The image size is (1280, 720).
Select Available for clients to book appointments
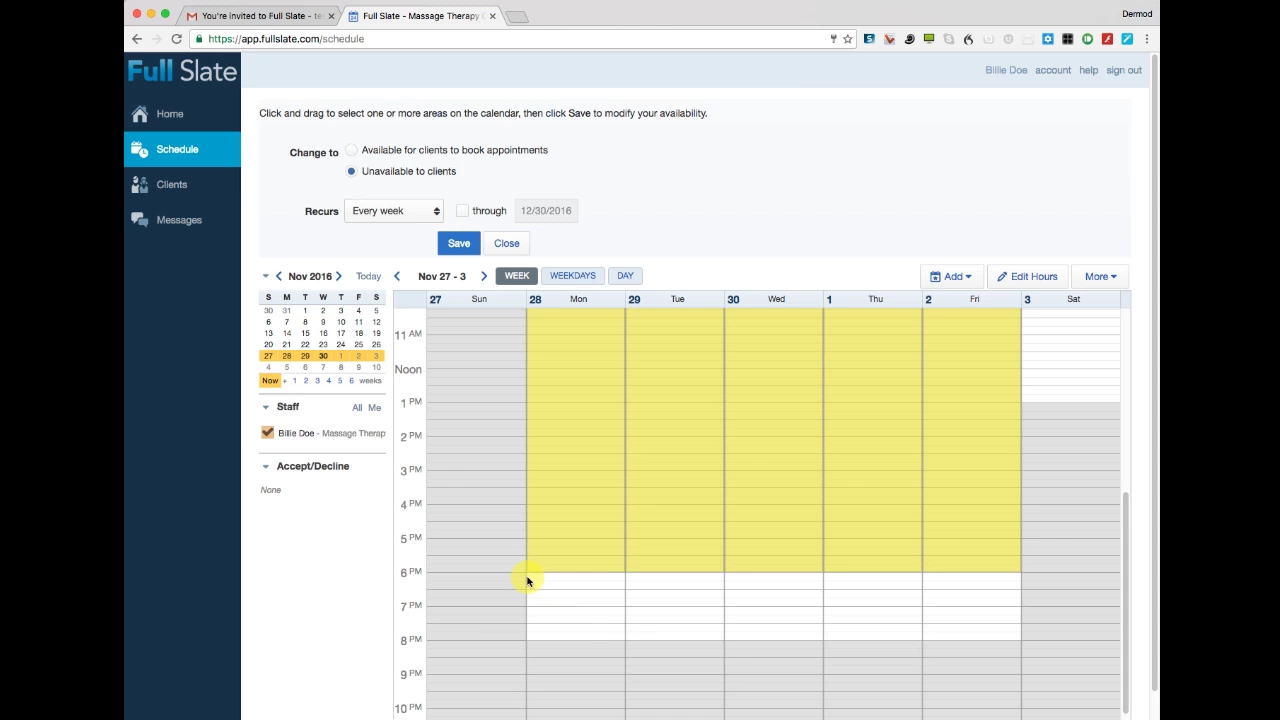point(351,150)
